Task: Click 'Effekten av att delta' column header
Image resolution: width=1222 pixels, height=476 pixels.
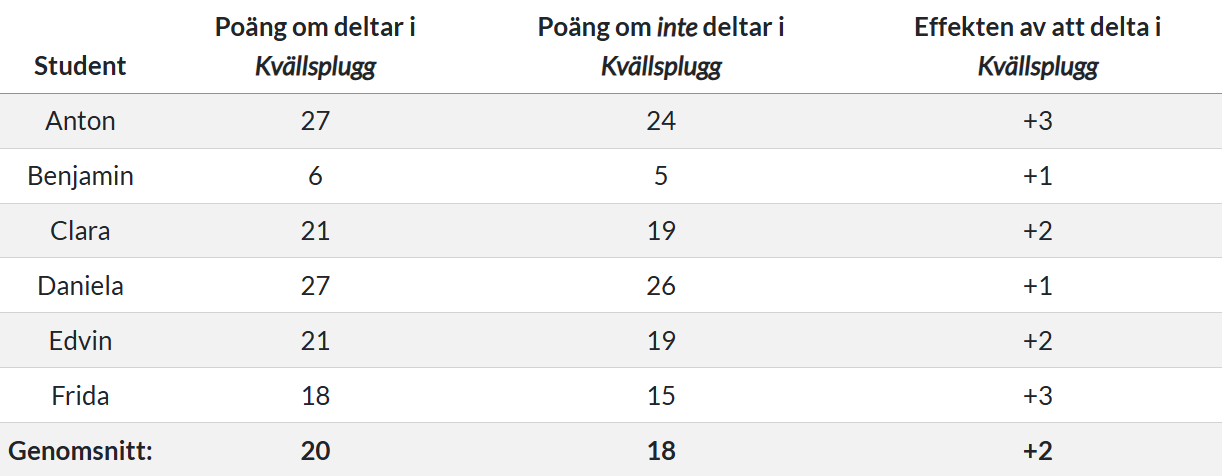Action: point(1037,46)
